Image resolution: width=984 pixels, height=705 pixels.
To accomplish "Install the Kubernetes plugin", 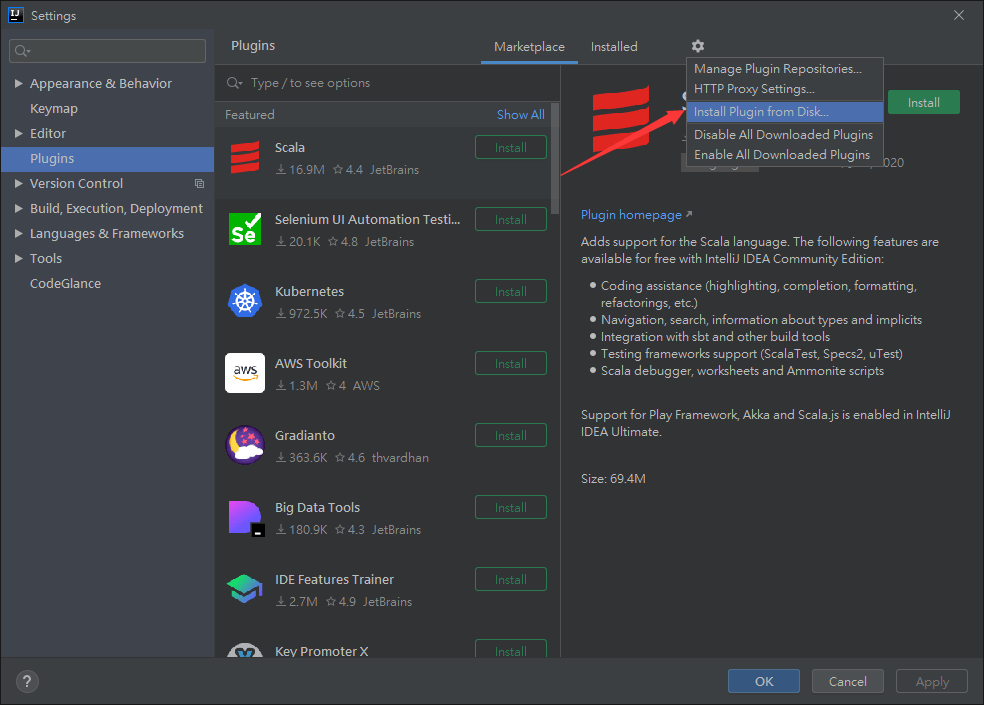I will point(510,292).
